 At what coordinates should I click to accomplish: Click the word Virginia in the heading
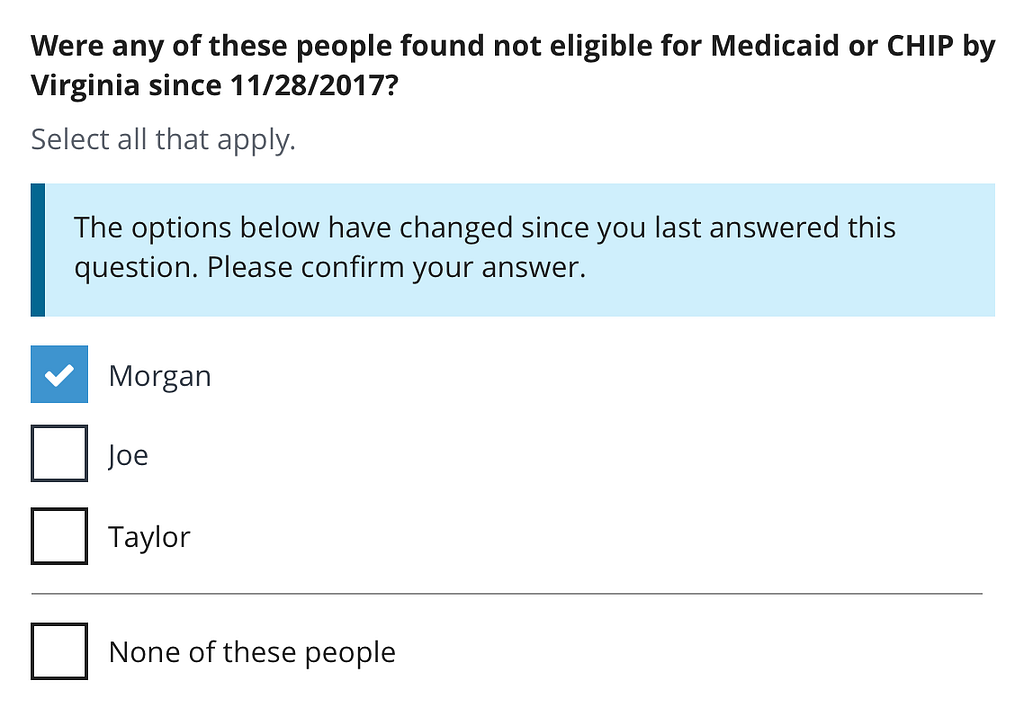point(85,86)
